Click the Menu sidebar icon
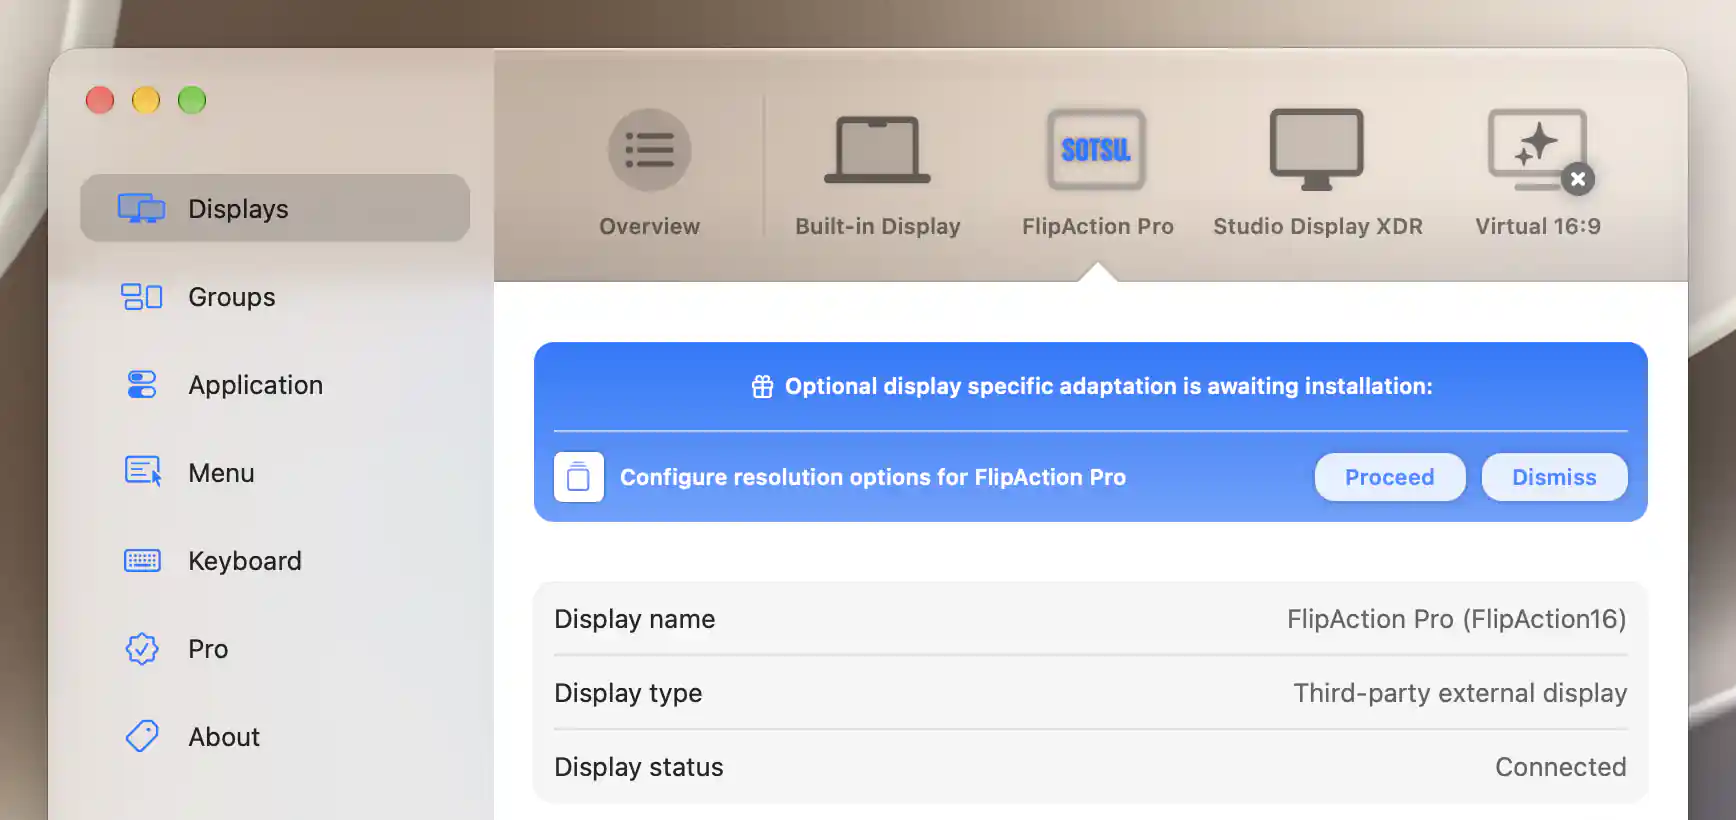Screen dimensions: 1736x820 coord(143,472)
